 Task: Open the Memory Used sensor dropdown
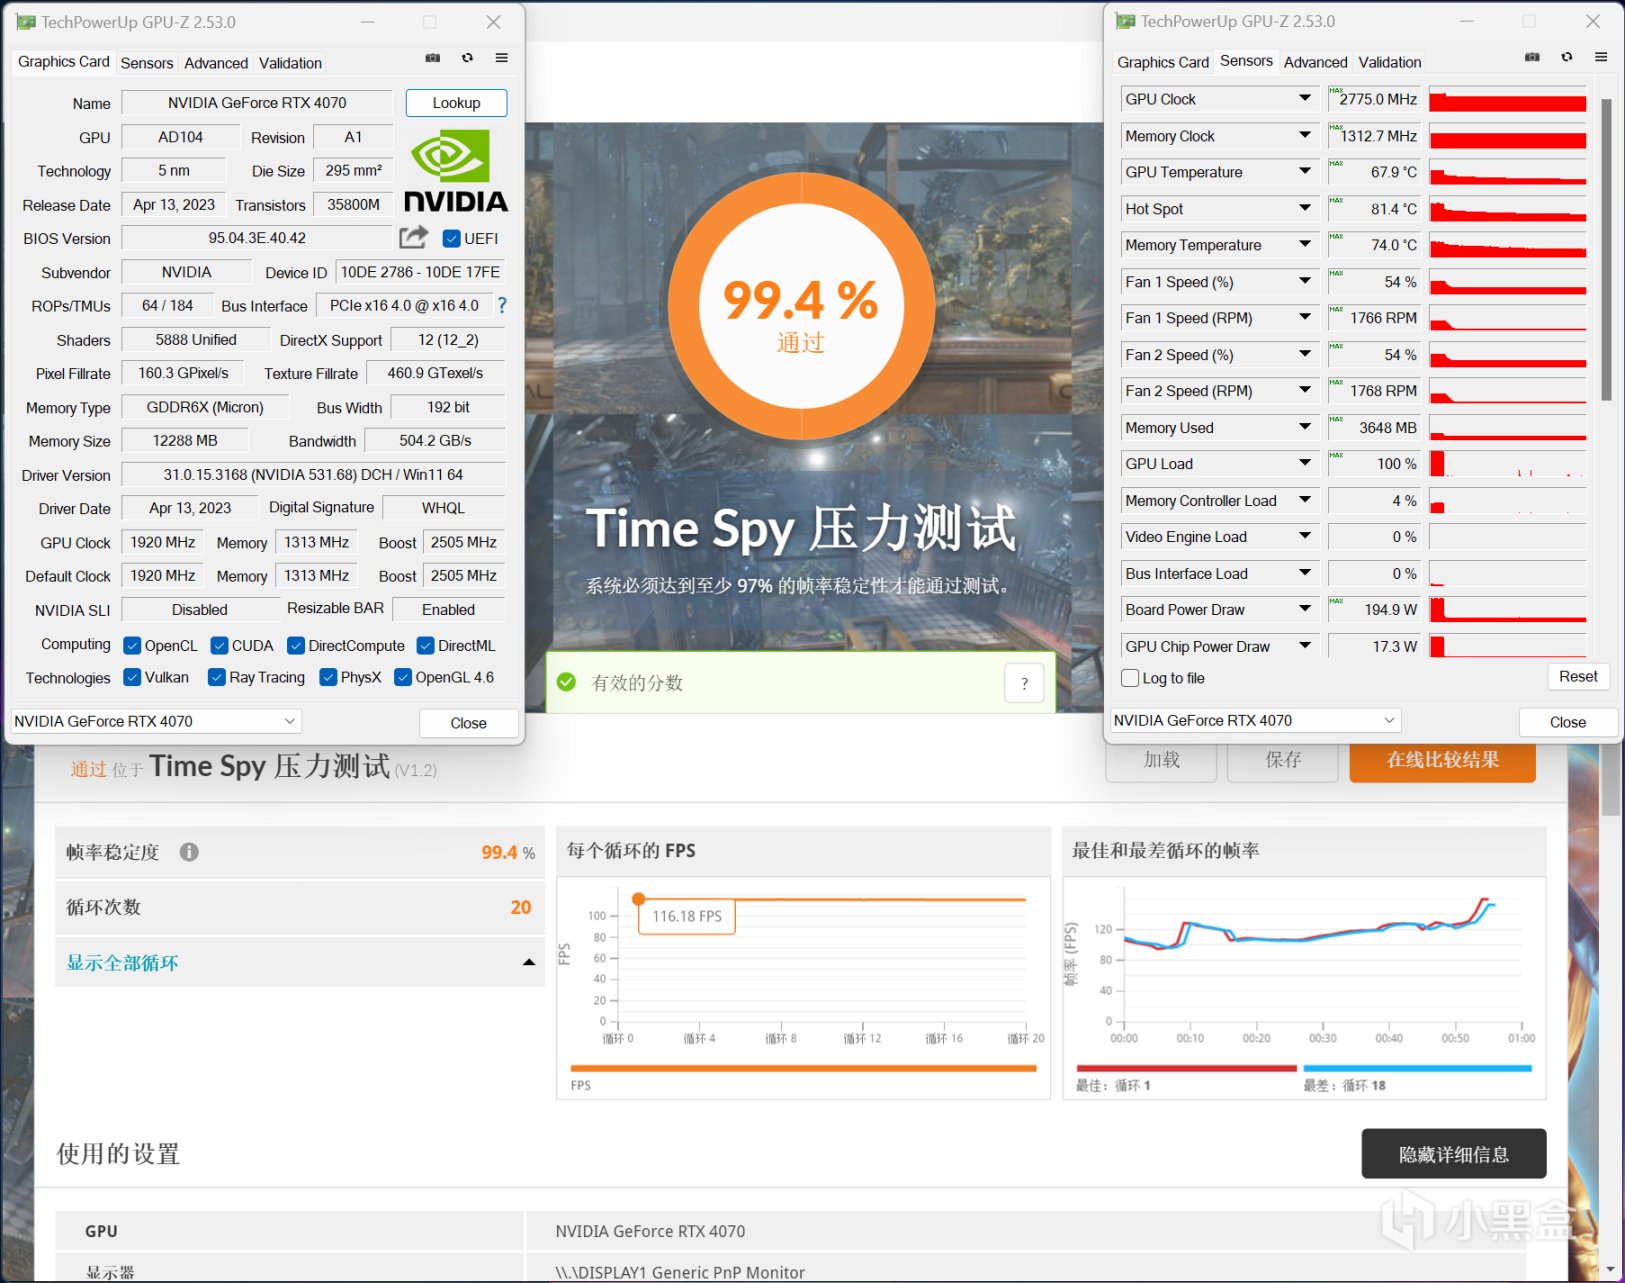click(x=1305, y=428)
